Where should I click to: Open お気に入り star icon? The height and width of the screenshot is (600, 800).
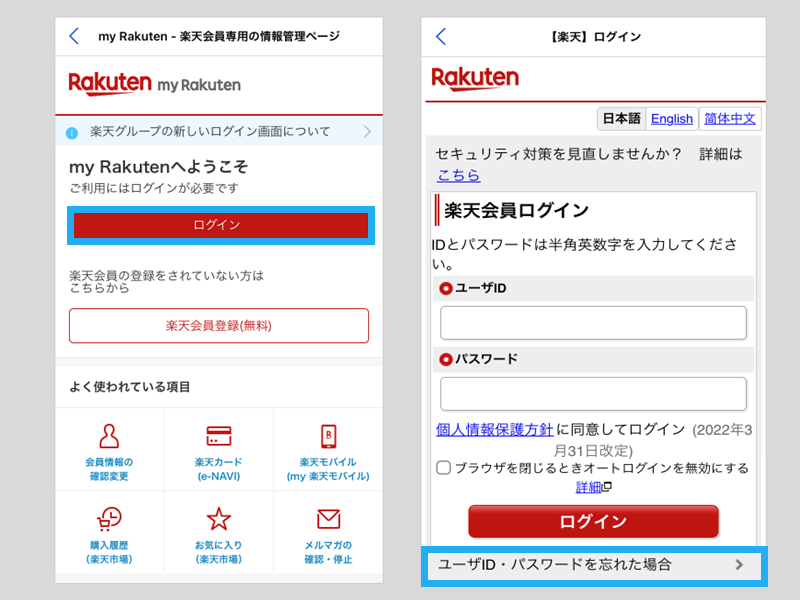(x=219, y=519)
